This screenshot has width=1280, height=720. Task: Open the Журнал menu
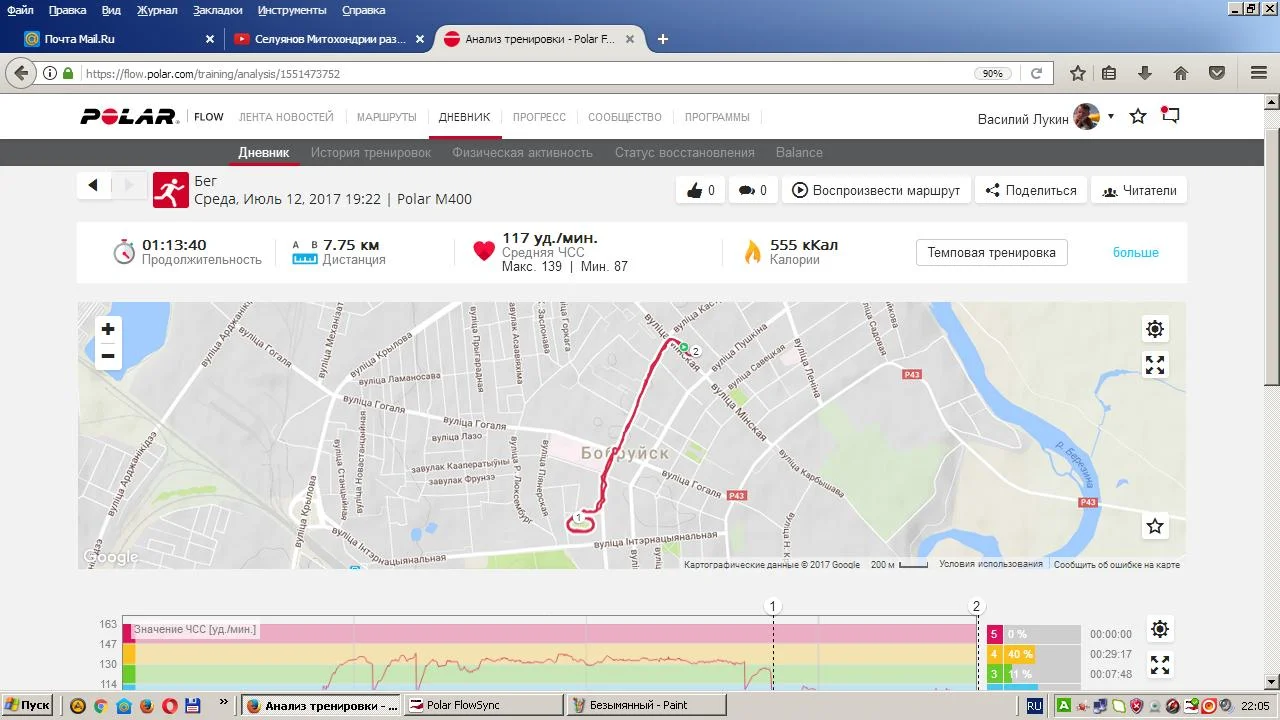coord(157,10)
